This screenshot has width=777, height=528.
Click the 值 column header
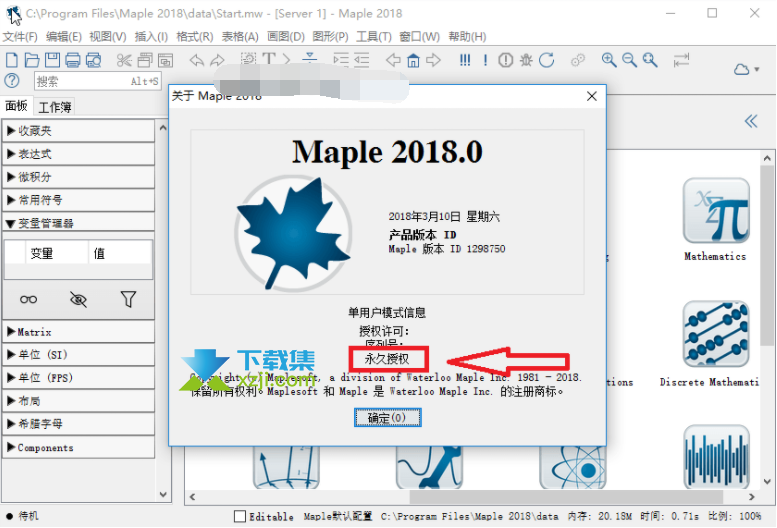[x=120, y=253]
